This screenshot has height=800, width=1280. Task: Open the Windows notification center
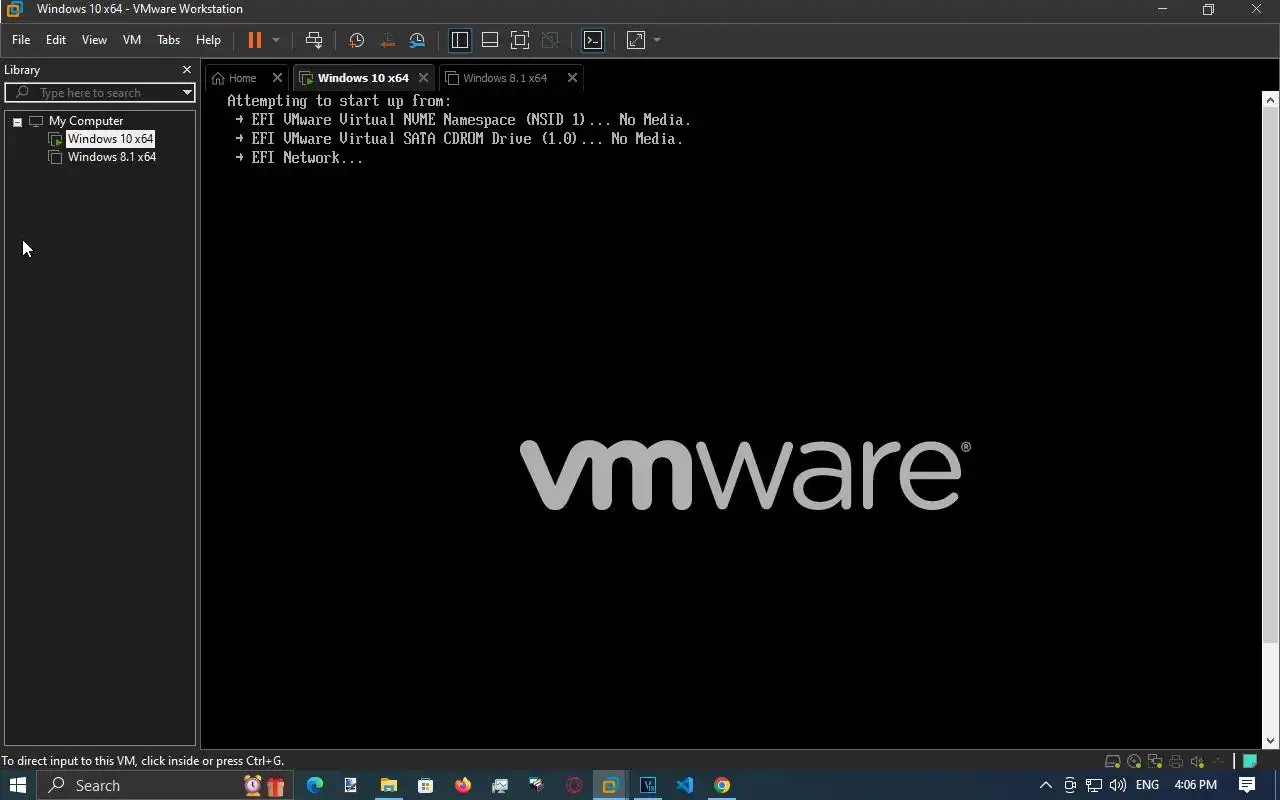pos(1247,785)
